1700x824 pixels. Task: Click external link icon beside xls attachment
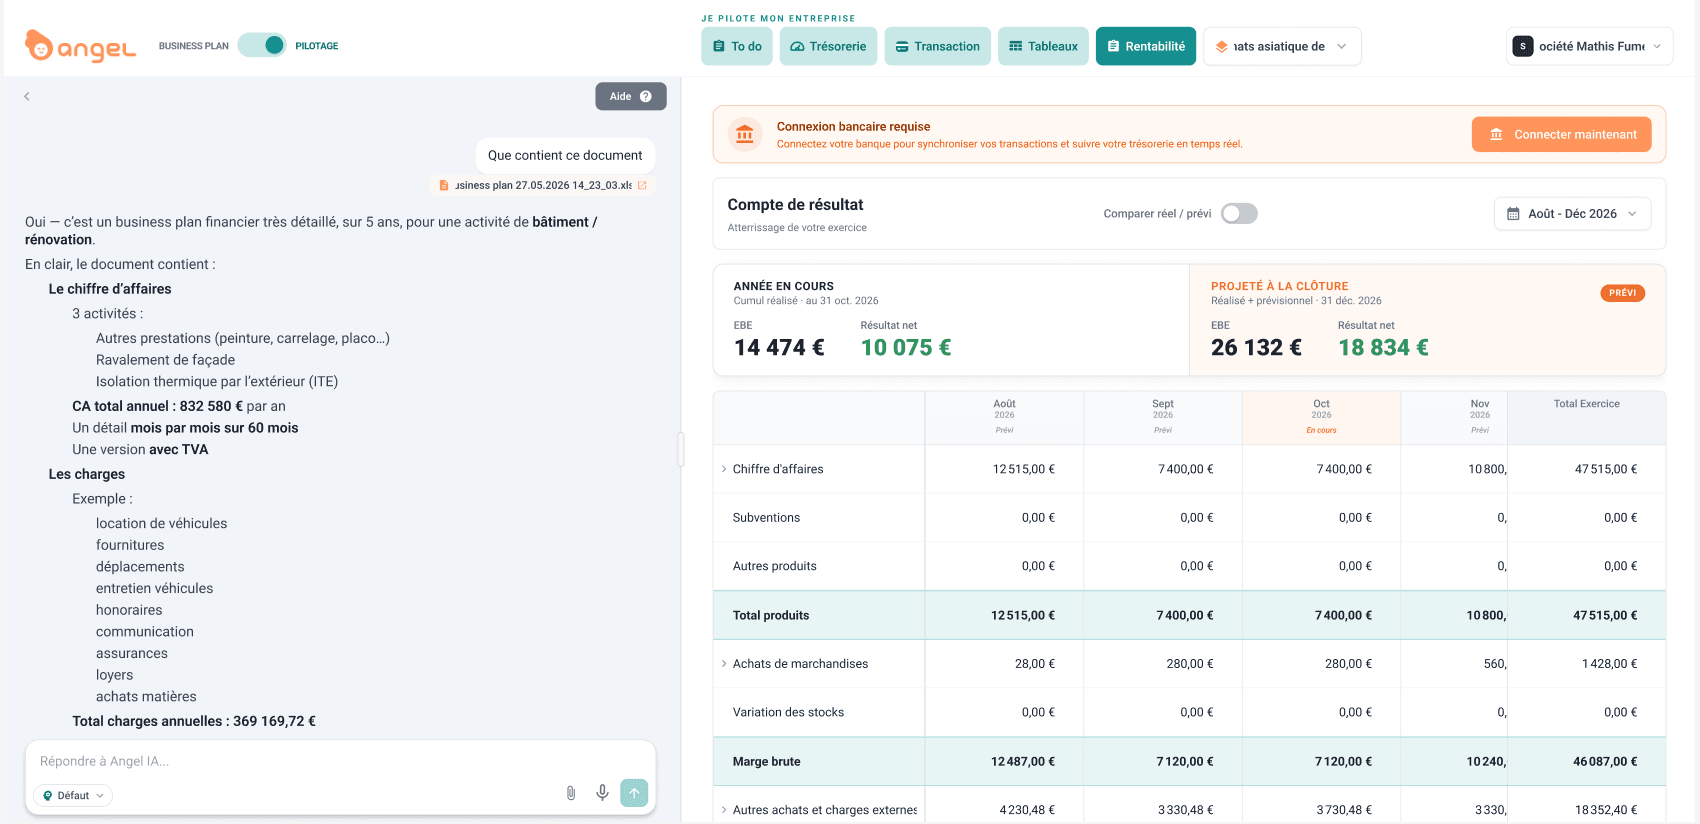642,185
